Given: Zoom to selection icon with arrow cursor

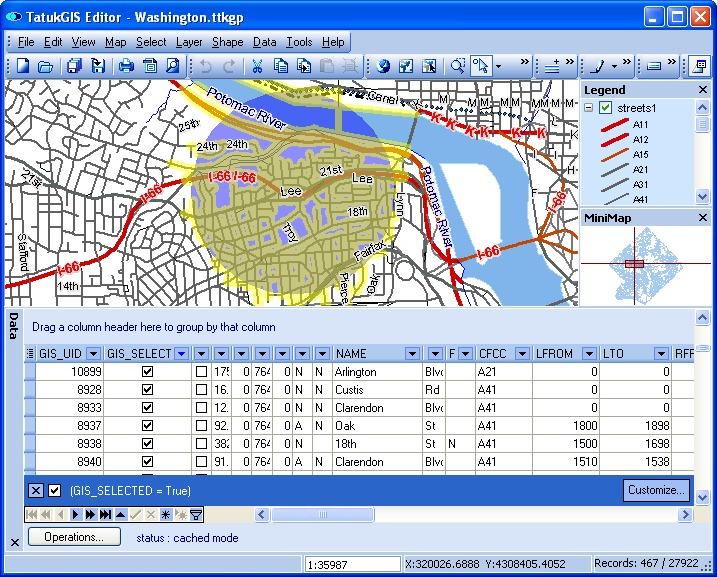Looking at the screenshot, I should tap(429, 66).
